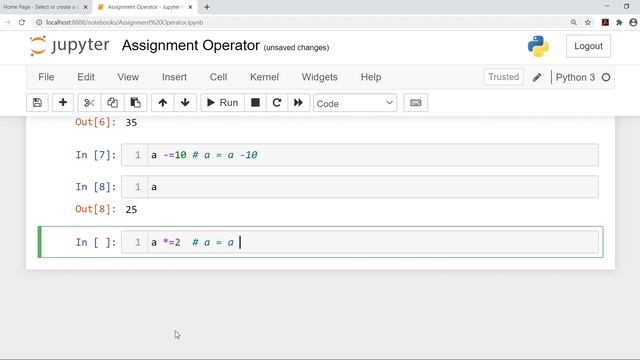Click the Python 3 kernel name
640x360 pixels.
point(575,77)
